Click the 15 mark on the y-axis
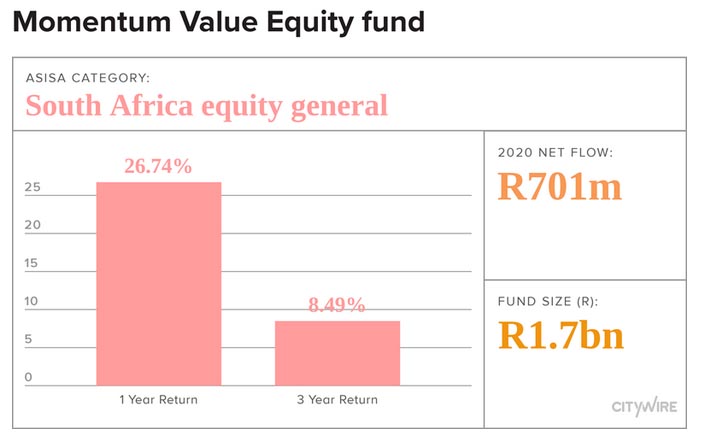This screenshot has height=438, width=702. pyautogui.click(x=33, y=263)
